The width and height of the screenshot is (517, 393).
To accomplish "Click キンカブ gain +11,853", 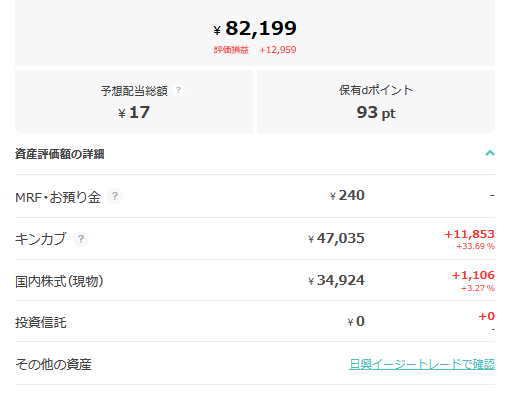I will tap(469, 234).
